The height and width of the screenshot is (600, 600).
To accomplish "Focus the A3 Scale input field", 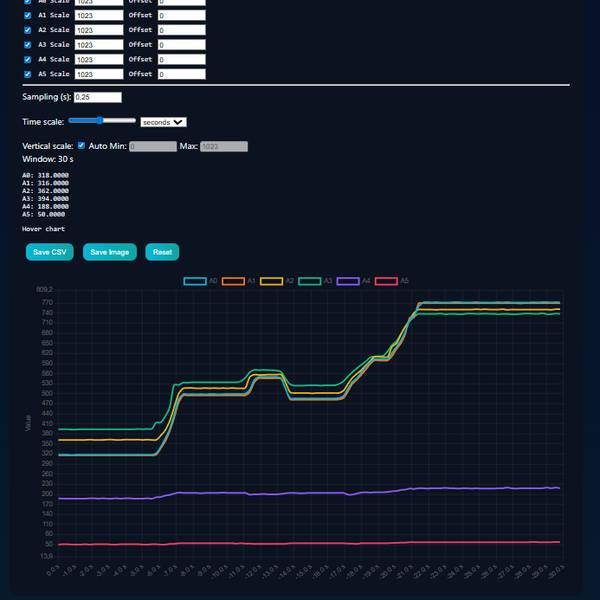I will click(99, 45).
